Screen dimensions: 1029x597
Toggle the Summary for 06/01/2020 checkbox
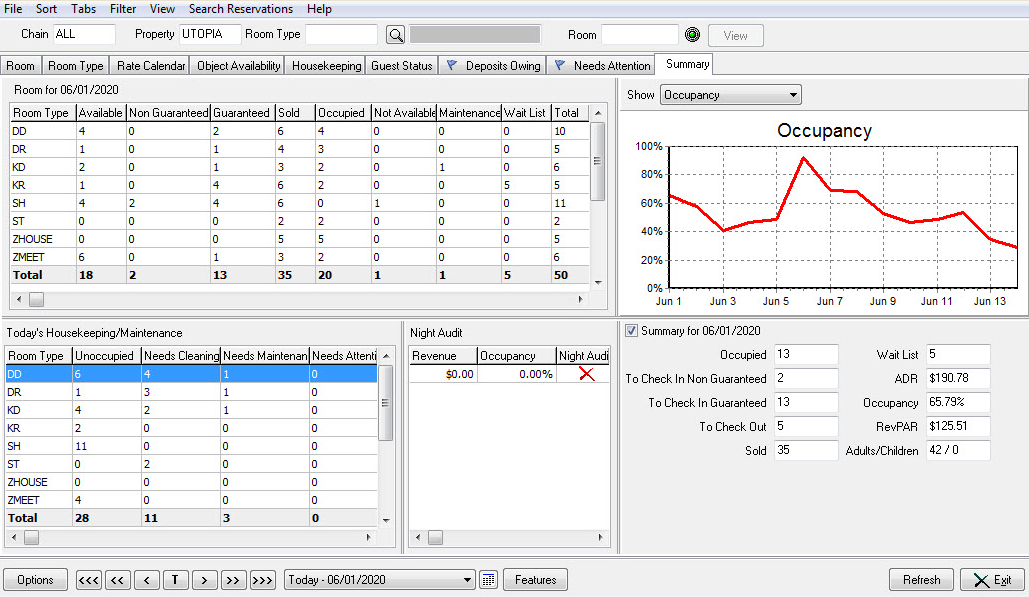[631, 331]
